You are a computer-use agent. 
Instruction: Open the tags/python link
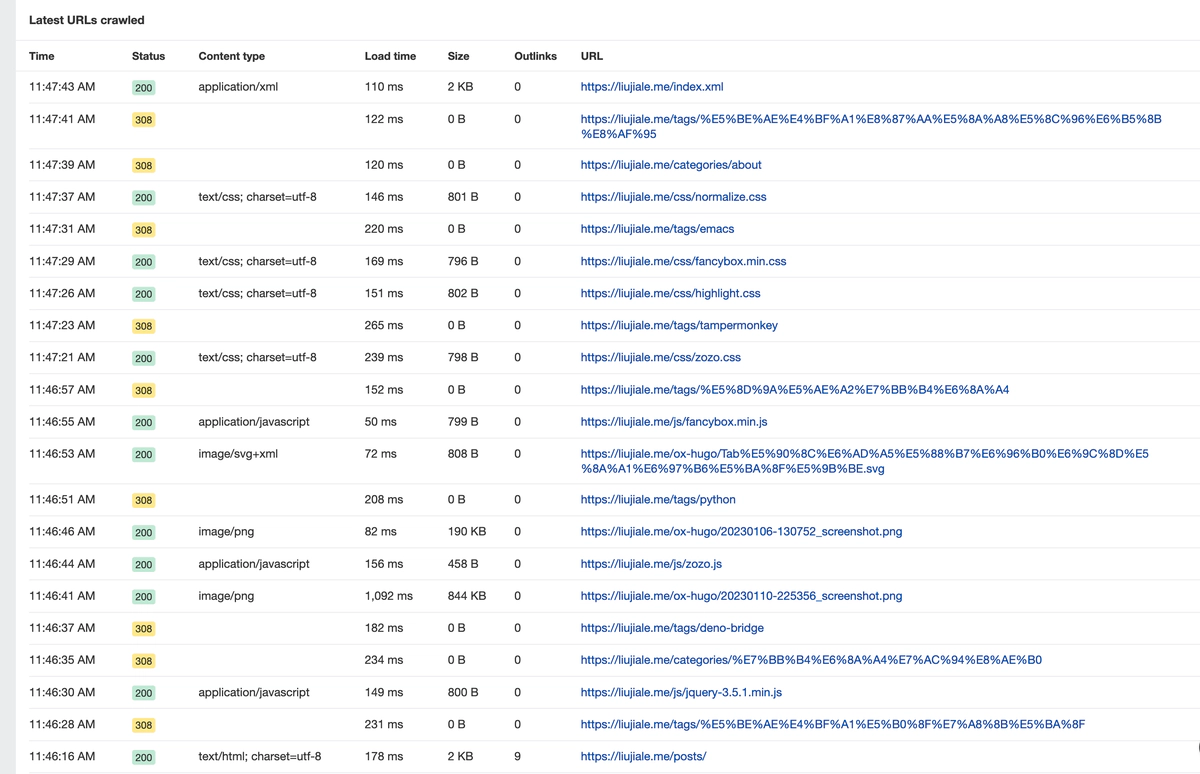(657, 499)
